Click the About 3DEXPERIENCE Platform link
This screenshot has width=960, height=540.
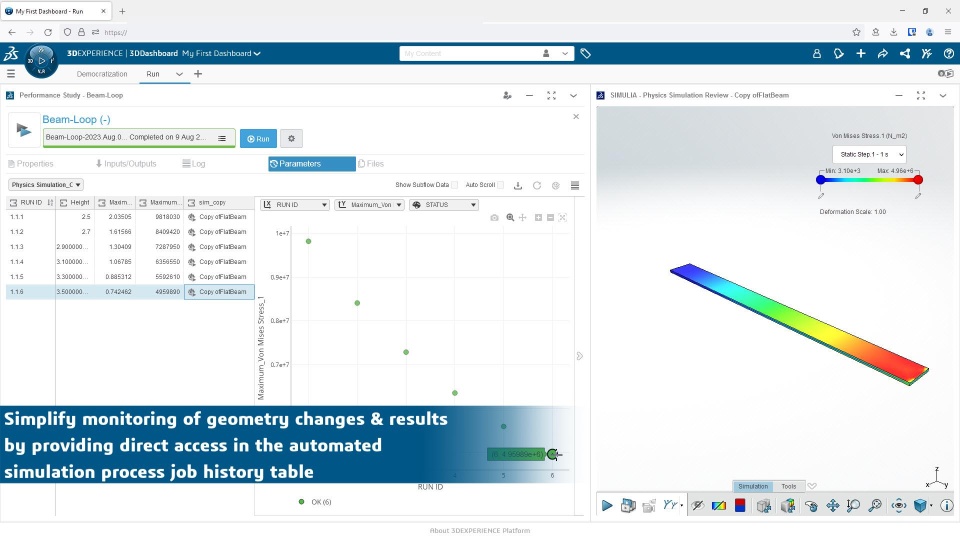pos(480,531)
